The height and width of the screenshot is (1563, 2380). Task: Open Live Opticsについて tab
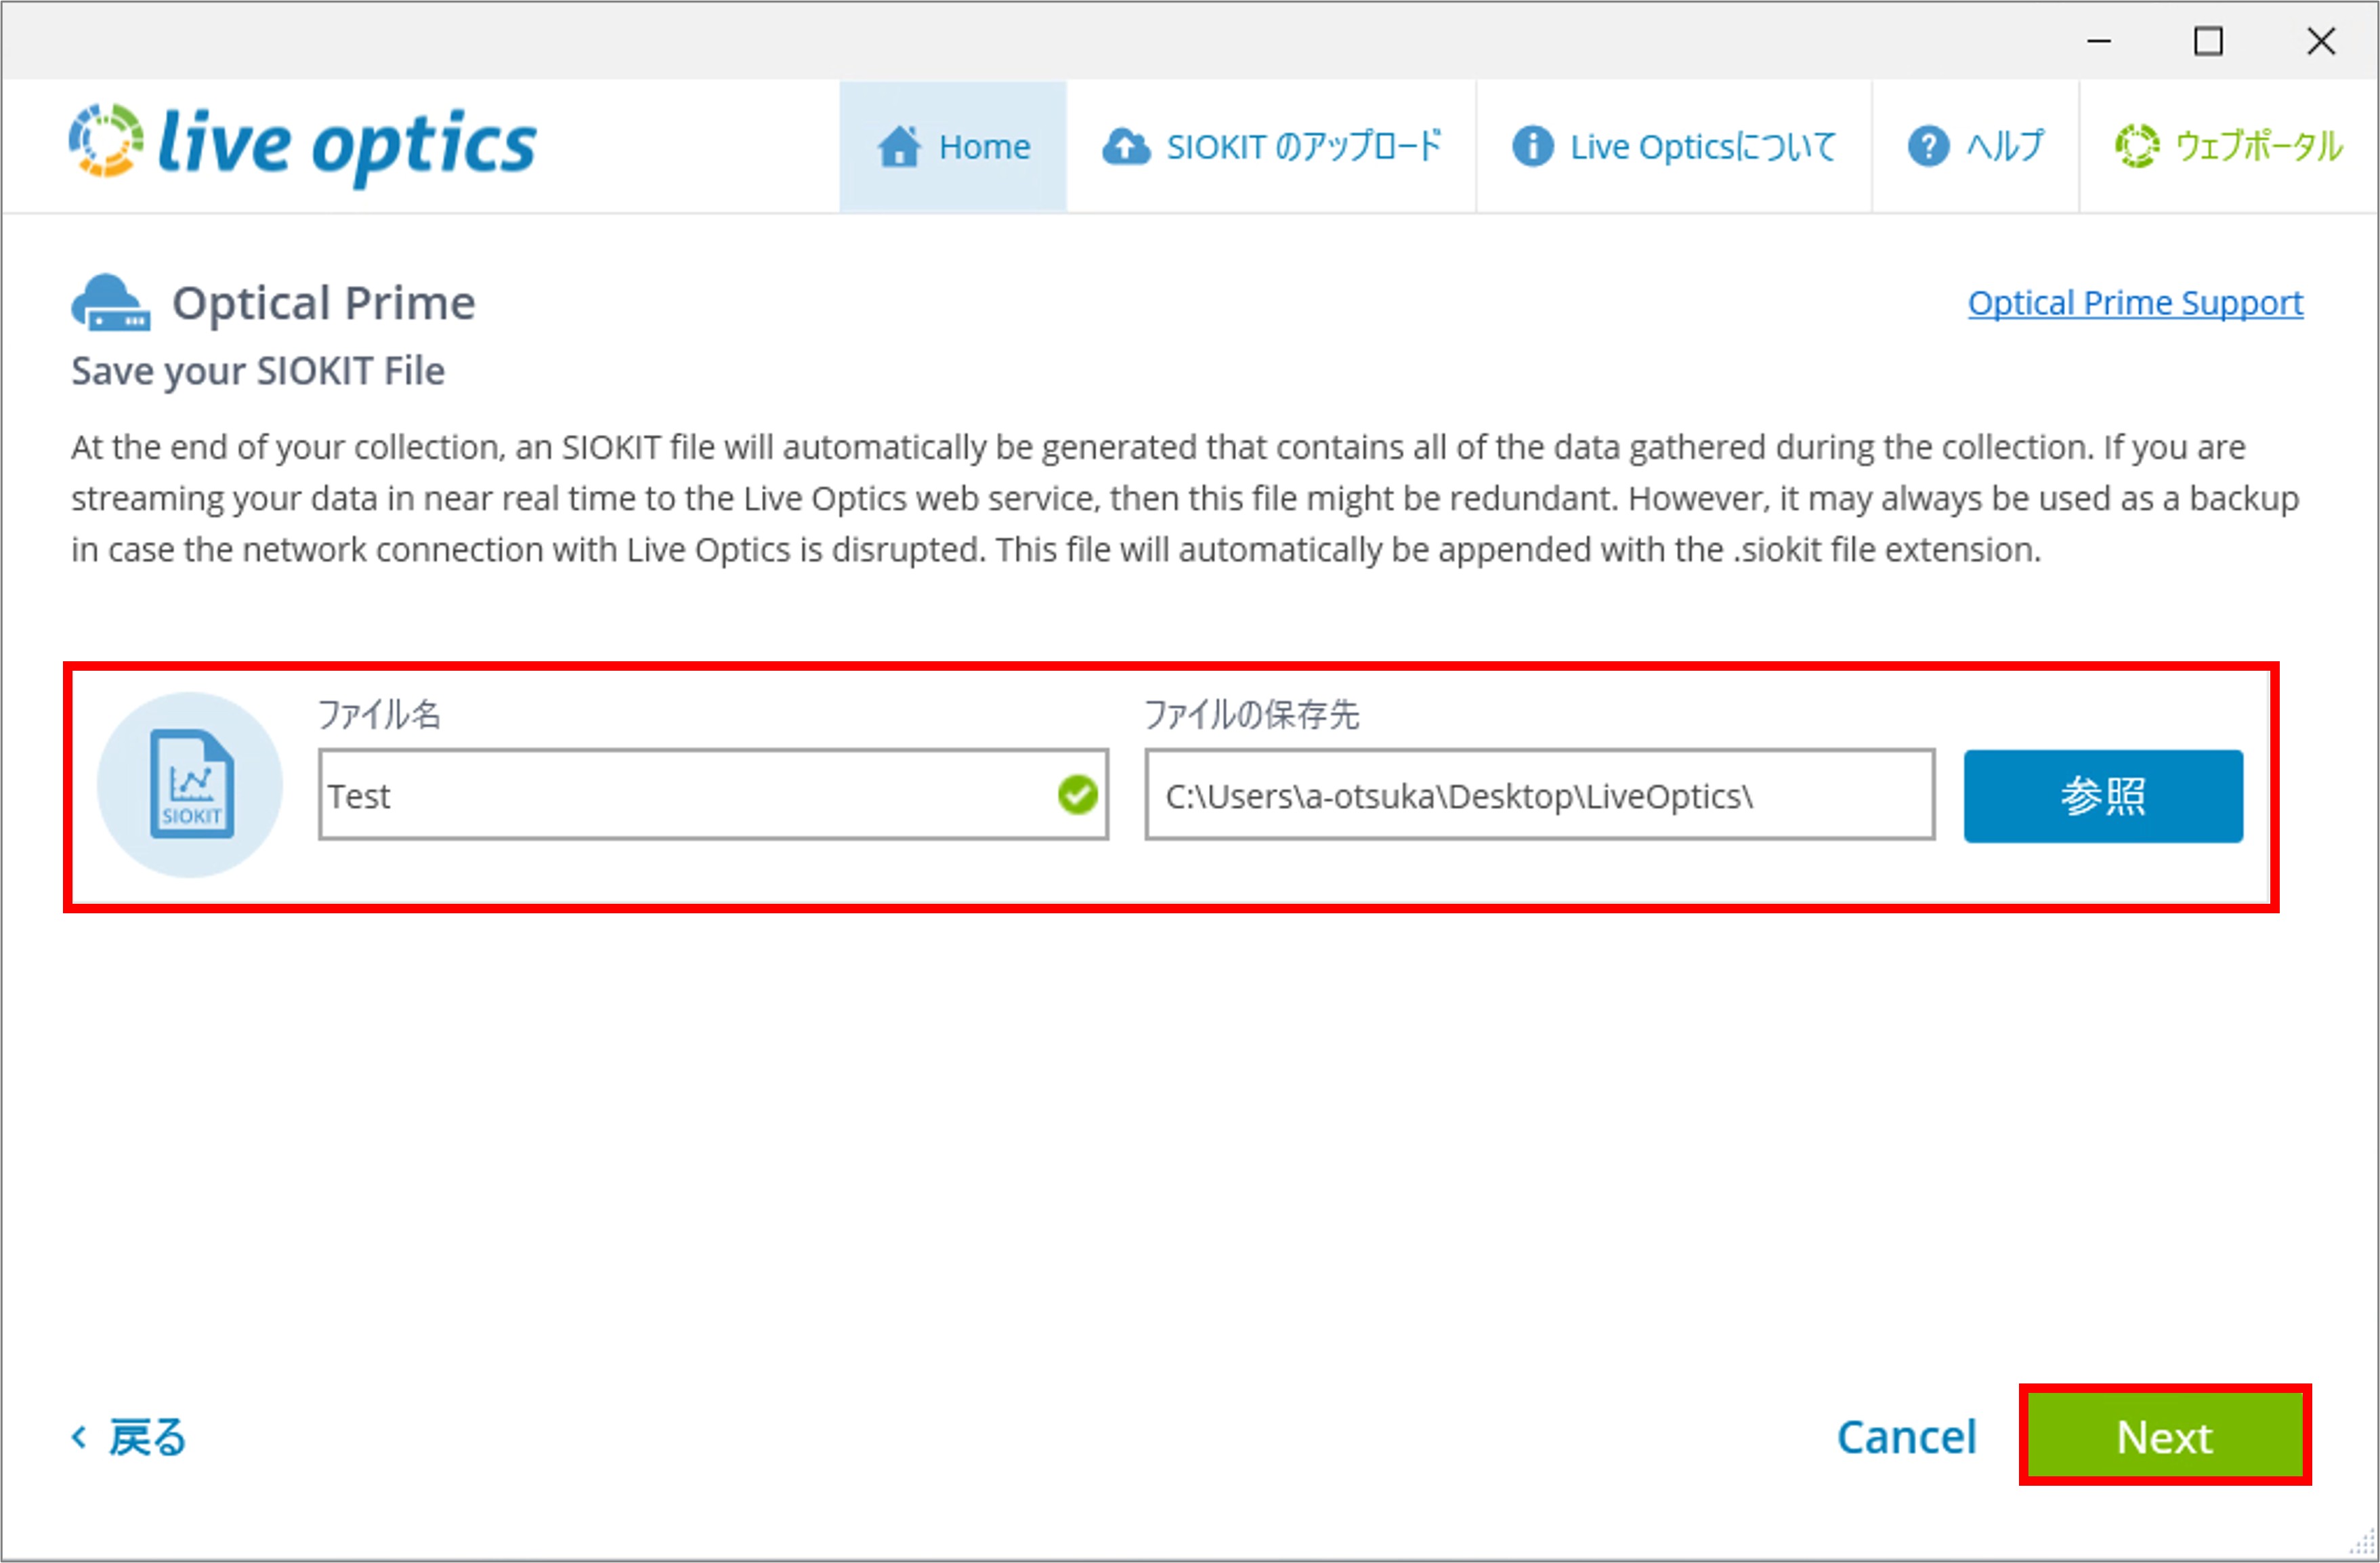click(1674, 146)
